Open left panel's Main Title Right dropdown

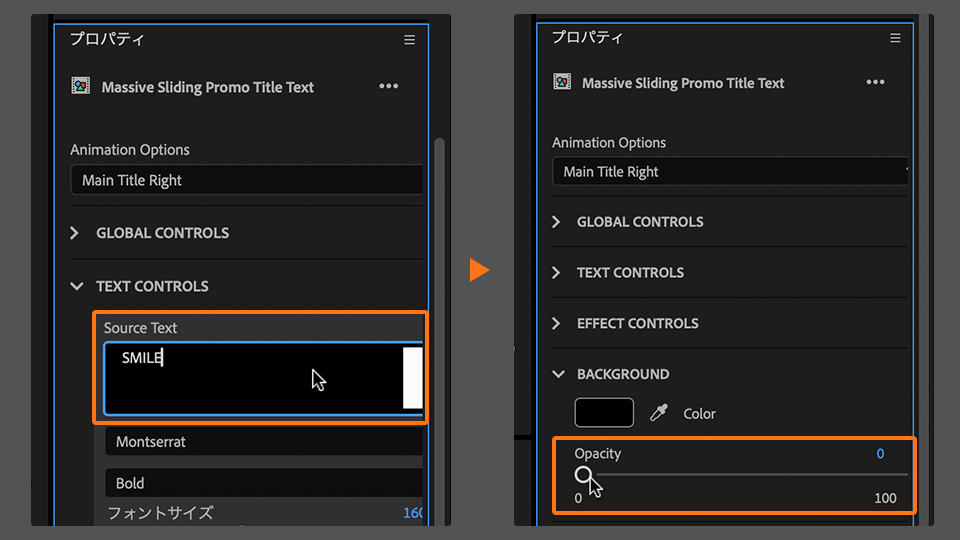pos(246,180)
